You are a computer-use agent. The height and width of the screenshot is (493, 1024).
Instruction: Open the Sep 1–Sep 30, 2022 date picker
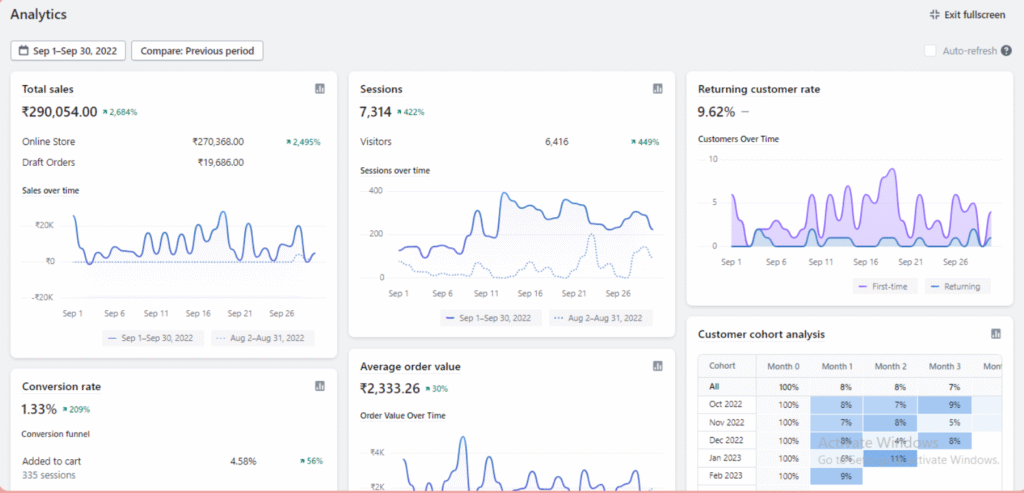tap(69, 51)
